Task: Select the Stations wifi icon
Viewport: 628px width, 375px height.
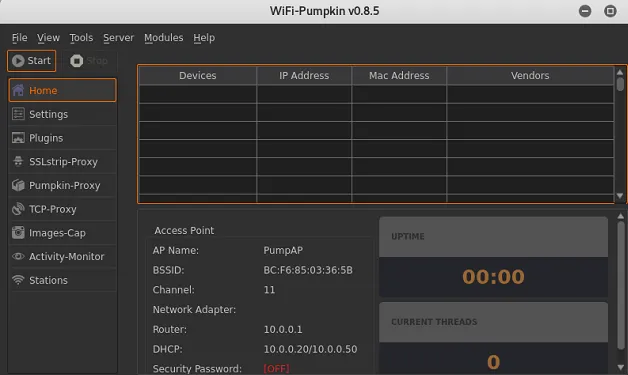Action: [x=18, y=280]
